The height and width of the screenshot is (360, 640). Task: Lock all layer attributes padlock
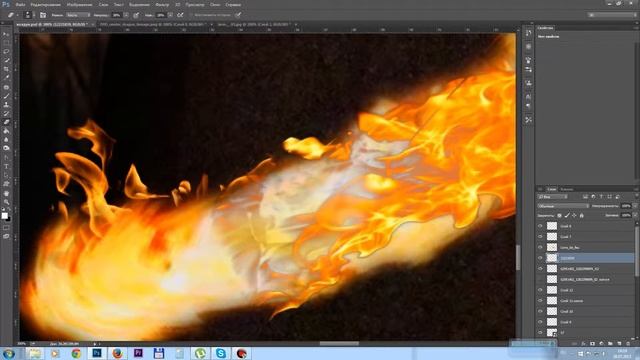tap(582, 216)
